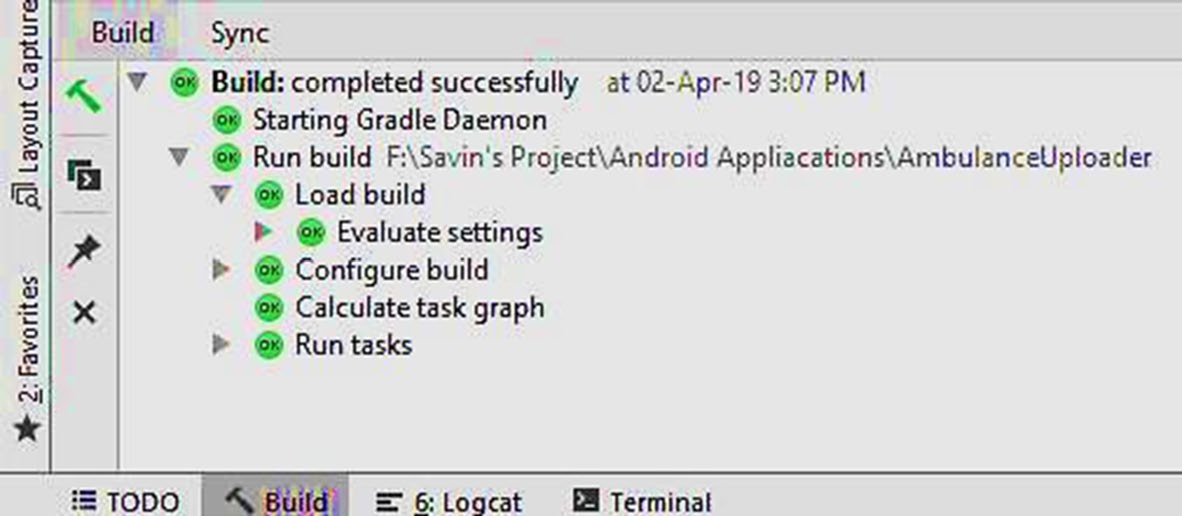Pin the Build tab with pin icon
The image size is (1182, 516).
(x=85, y=251)
